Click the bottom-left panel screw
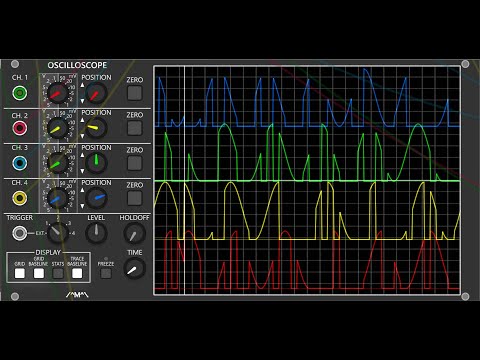Image resolution: width=480 pixels, height=360 pixels. (15, 296)
